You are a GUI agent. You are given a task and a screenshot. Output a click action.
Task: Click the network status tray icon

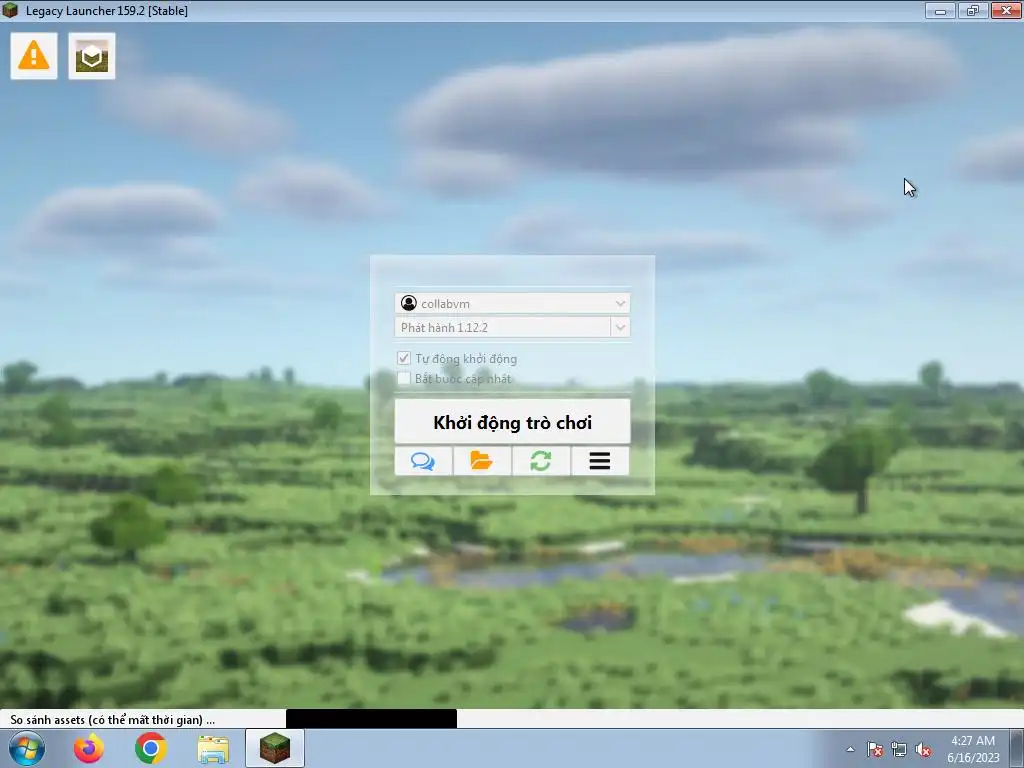(x=899, y=749)
